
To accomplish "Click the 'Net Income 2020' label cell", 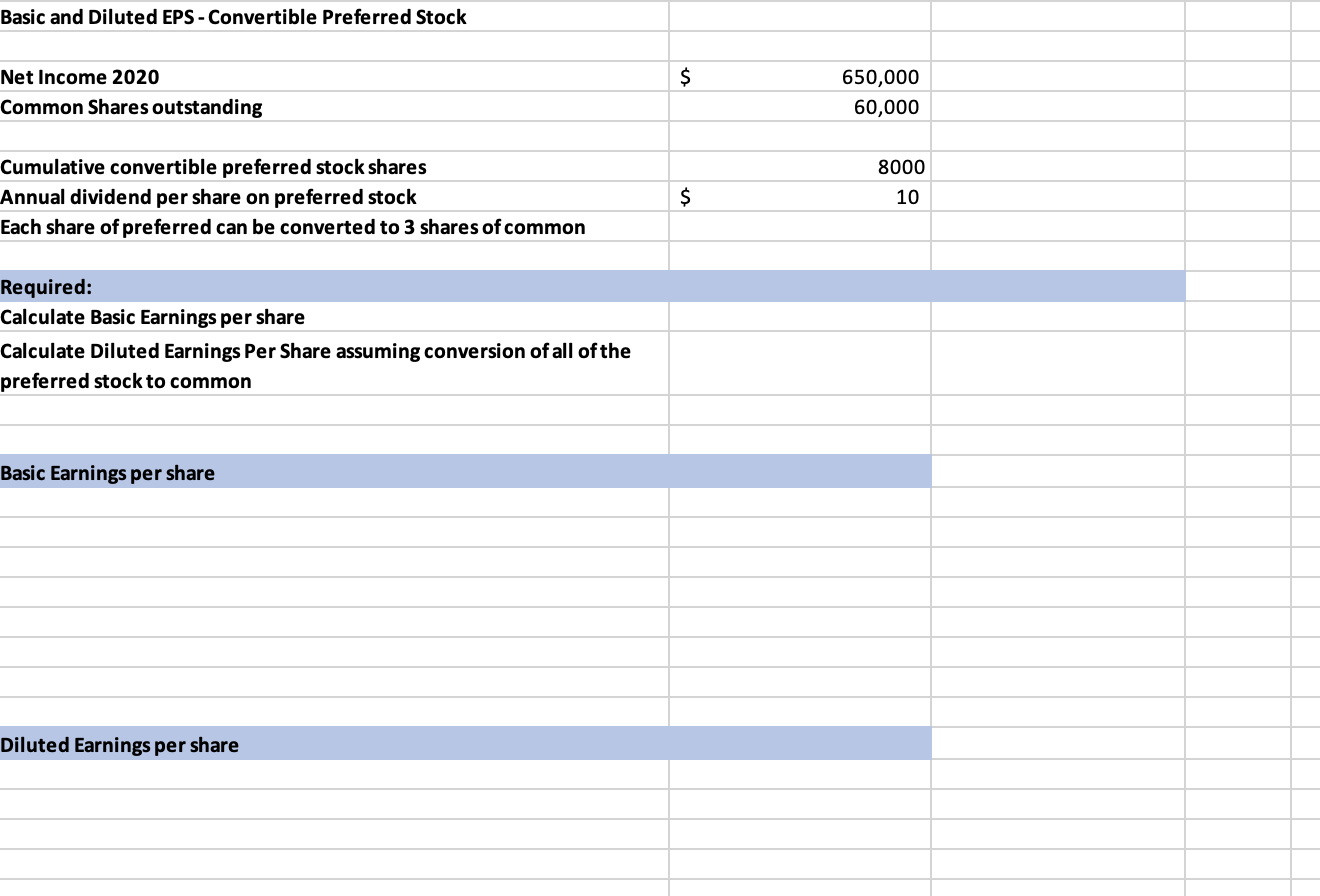I will coord(334,77).
